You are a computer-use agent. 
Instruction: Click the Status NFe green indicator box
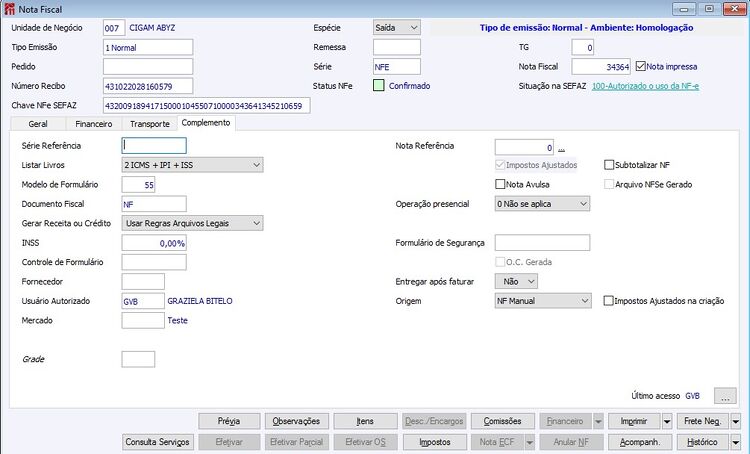click(378, 86)
